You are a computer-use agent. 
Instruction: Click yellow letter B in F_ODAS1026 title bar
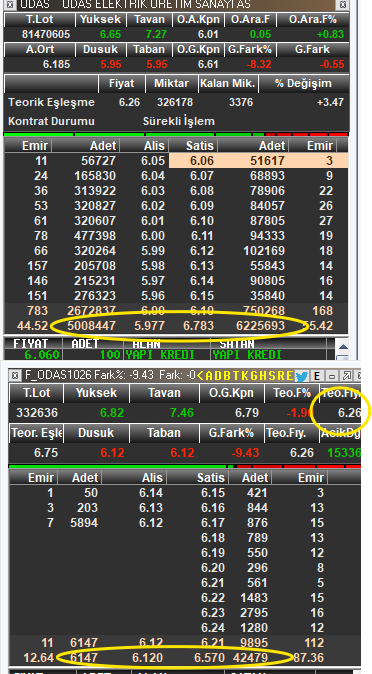coord(227,376)
